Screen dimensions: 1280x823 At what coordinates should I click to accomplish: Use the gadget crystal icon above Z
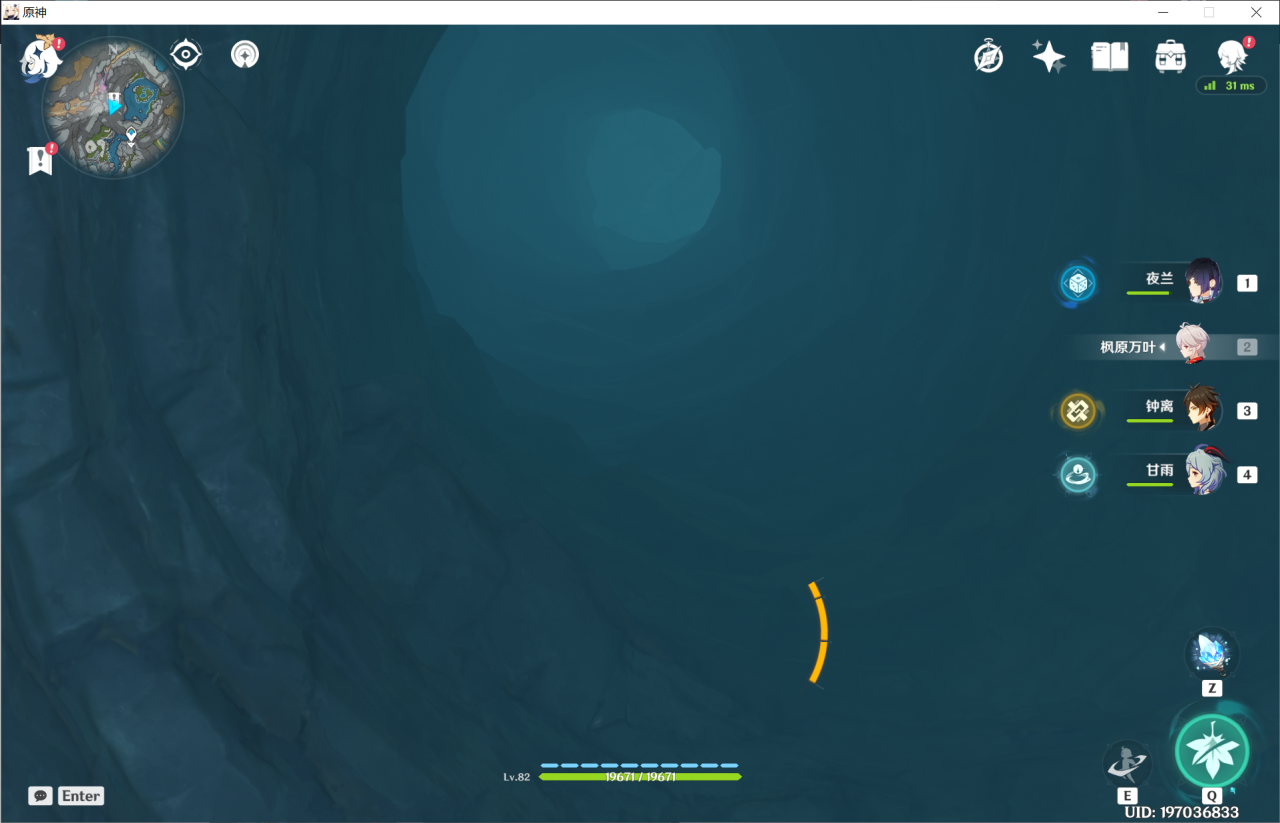1212,654
